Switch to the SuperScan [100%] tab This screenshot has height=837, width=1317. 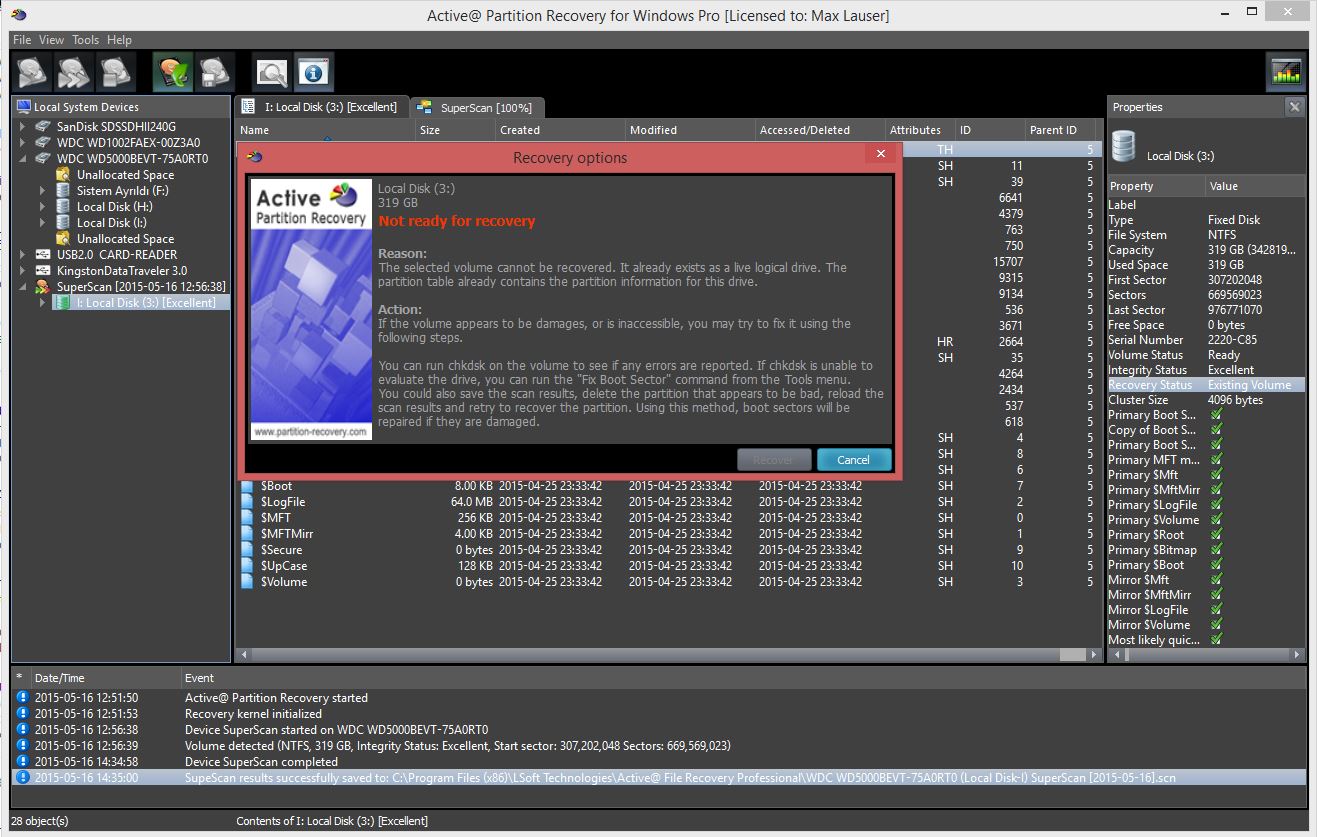[476, 107]
